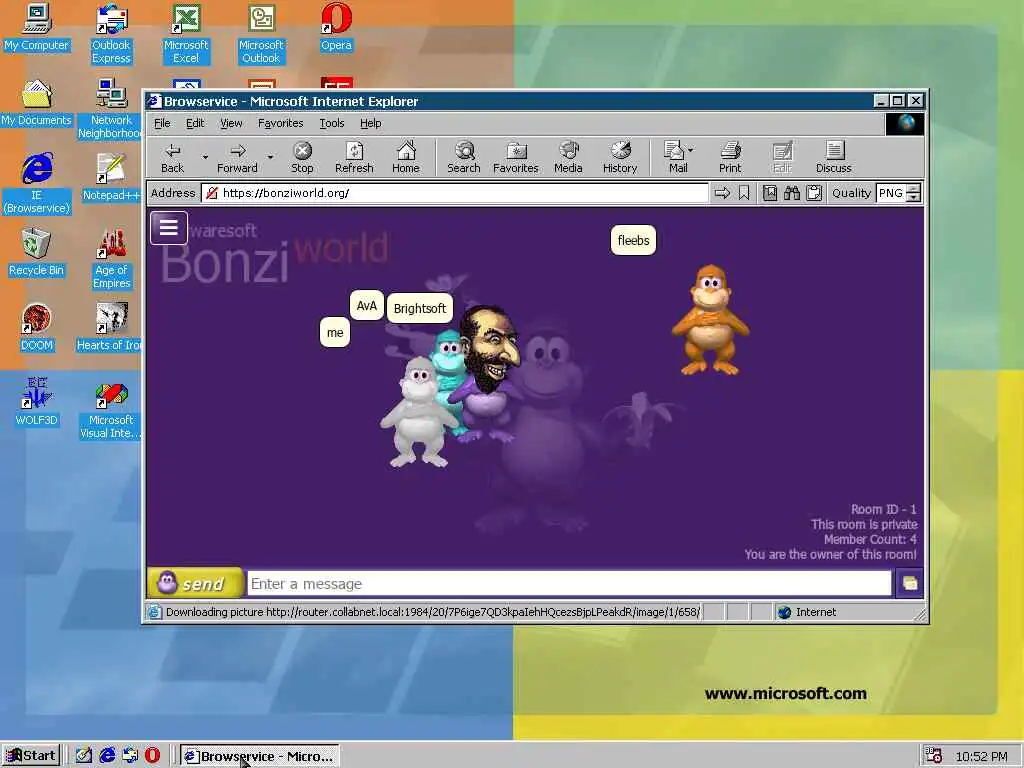Select the DOOM desktop icon
Screen dimensions: 1024x768
coord(36,328)
